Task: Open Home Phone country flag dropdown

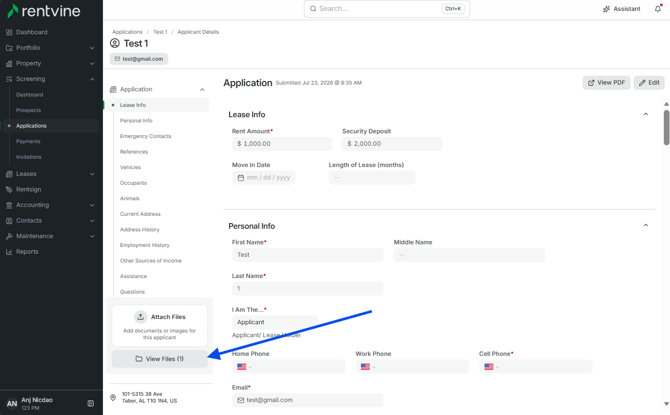Action: tap(244, 367)
